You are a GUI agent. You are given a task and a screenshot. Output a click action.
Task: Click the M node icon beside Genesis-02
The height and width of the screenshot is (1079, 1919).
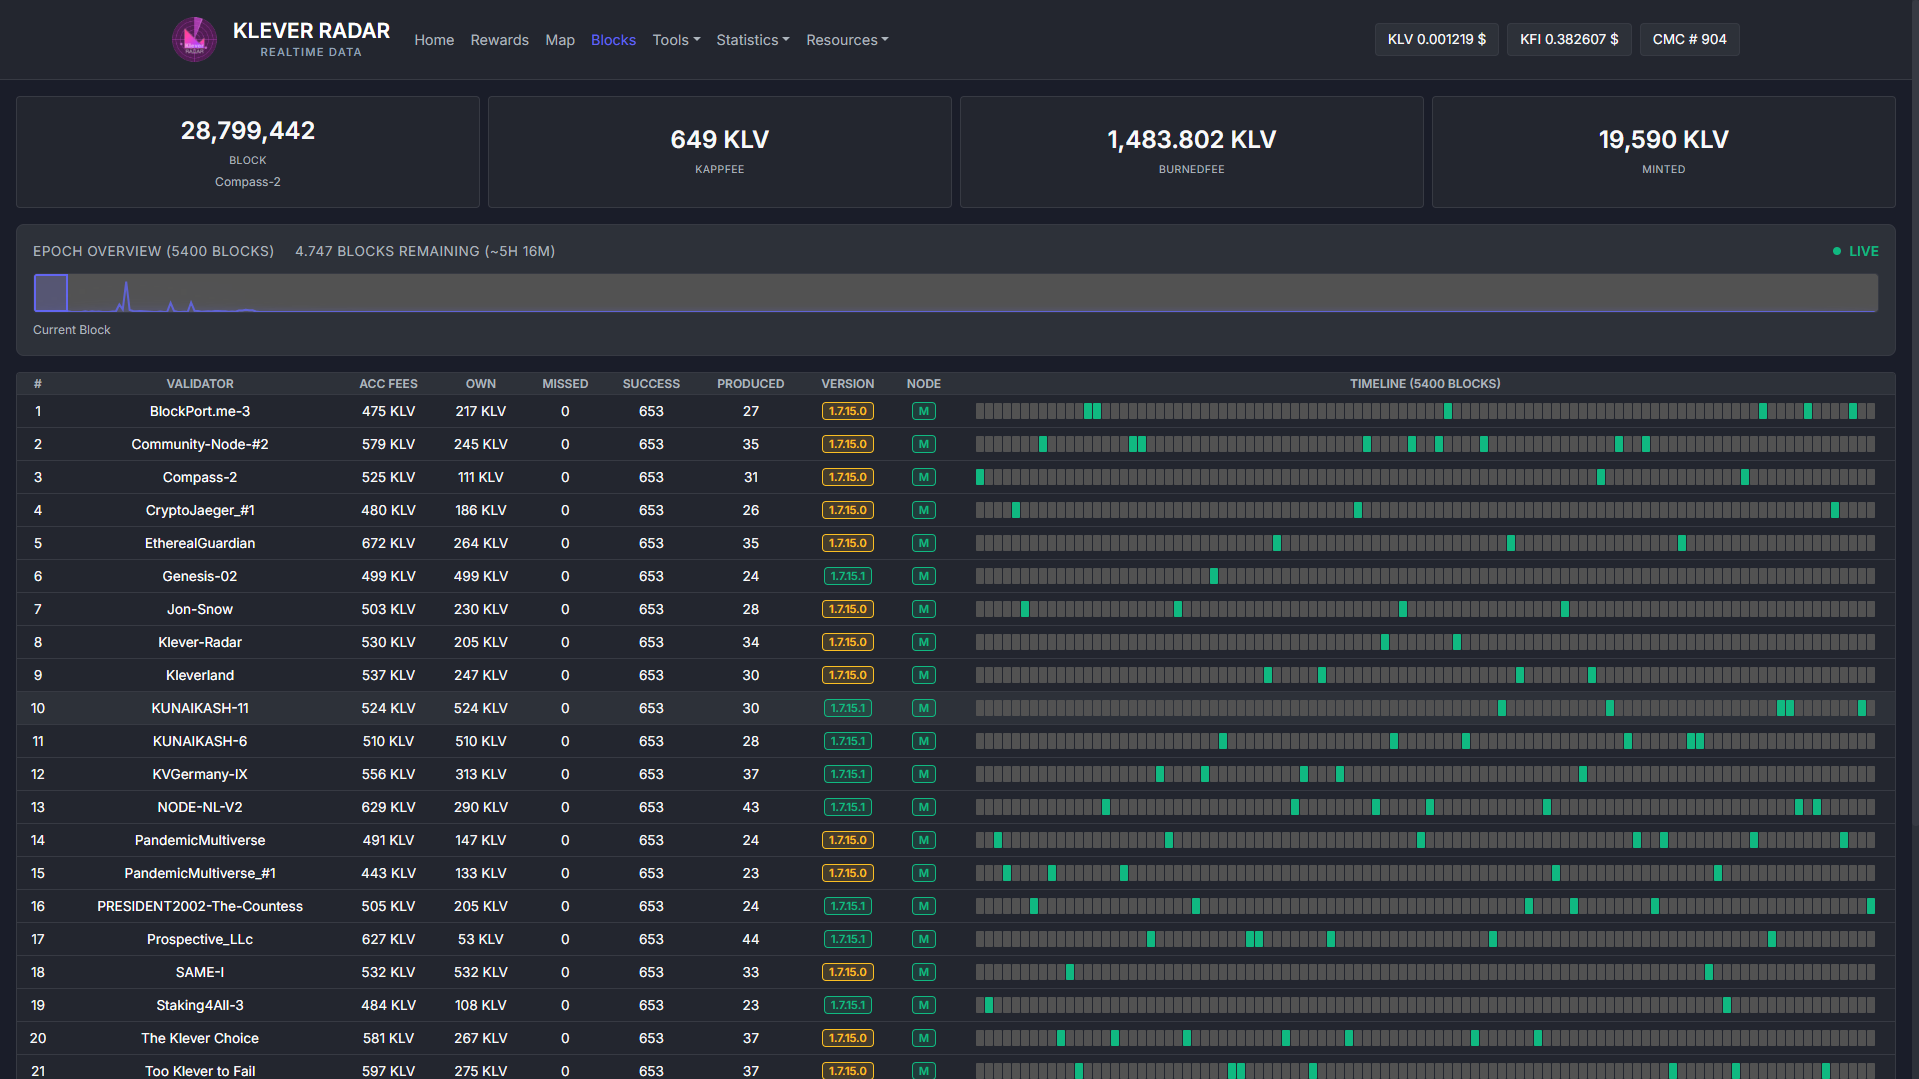[923, 576]
